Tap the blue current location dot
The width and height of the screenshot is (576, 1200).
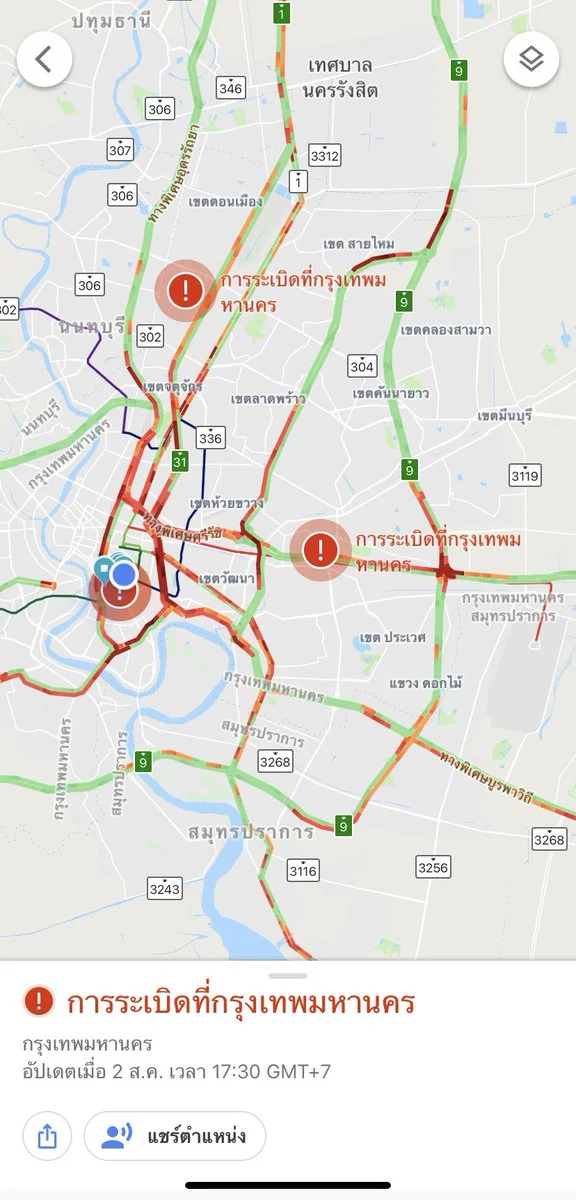[x=123, y=575]
